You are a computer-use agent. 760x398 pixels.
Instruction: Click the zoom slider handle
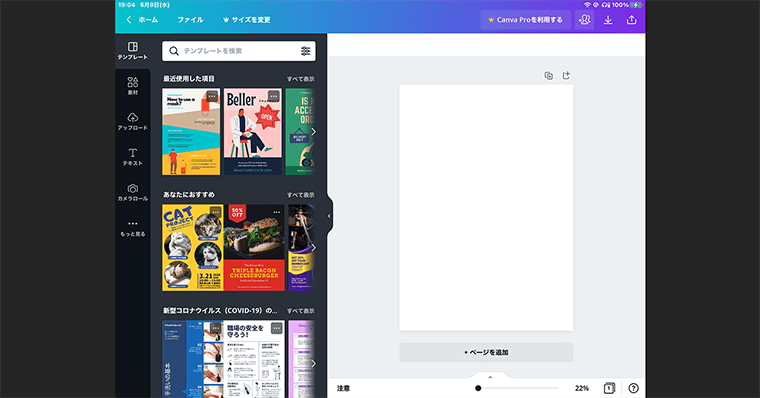coord(478,388)
